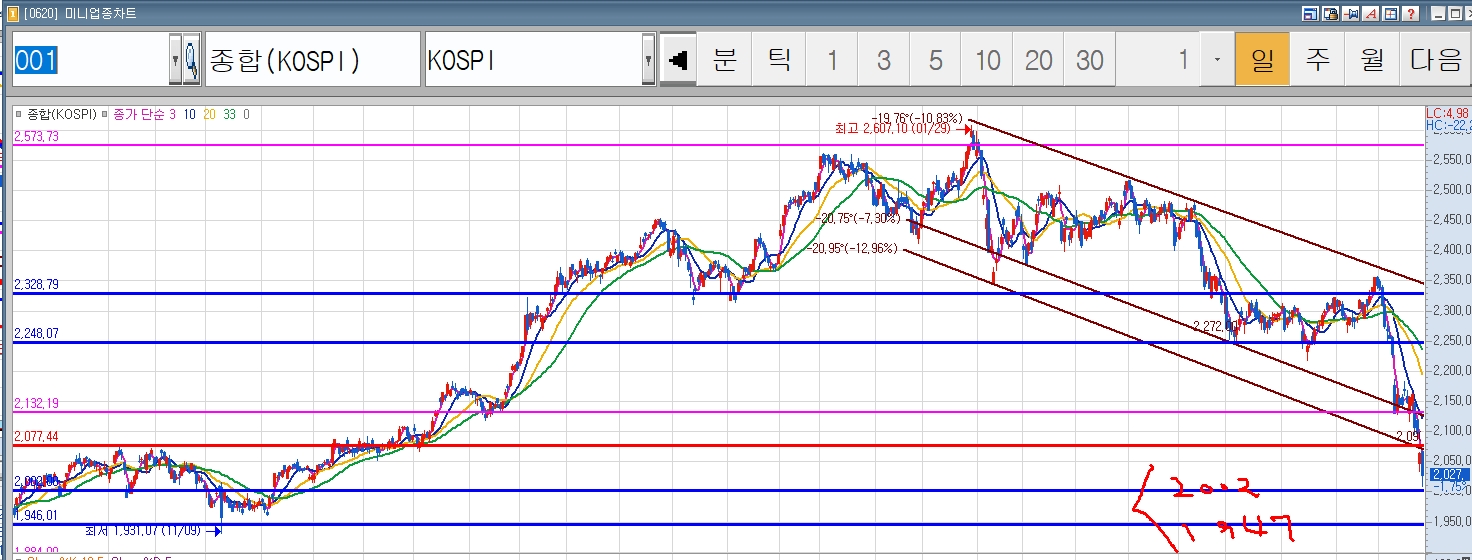Click the 2,132.19 magenta line label

pyautogui.click(x=36, y=403)
